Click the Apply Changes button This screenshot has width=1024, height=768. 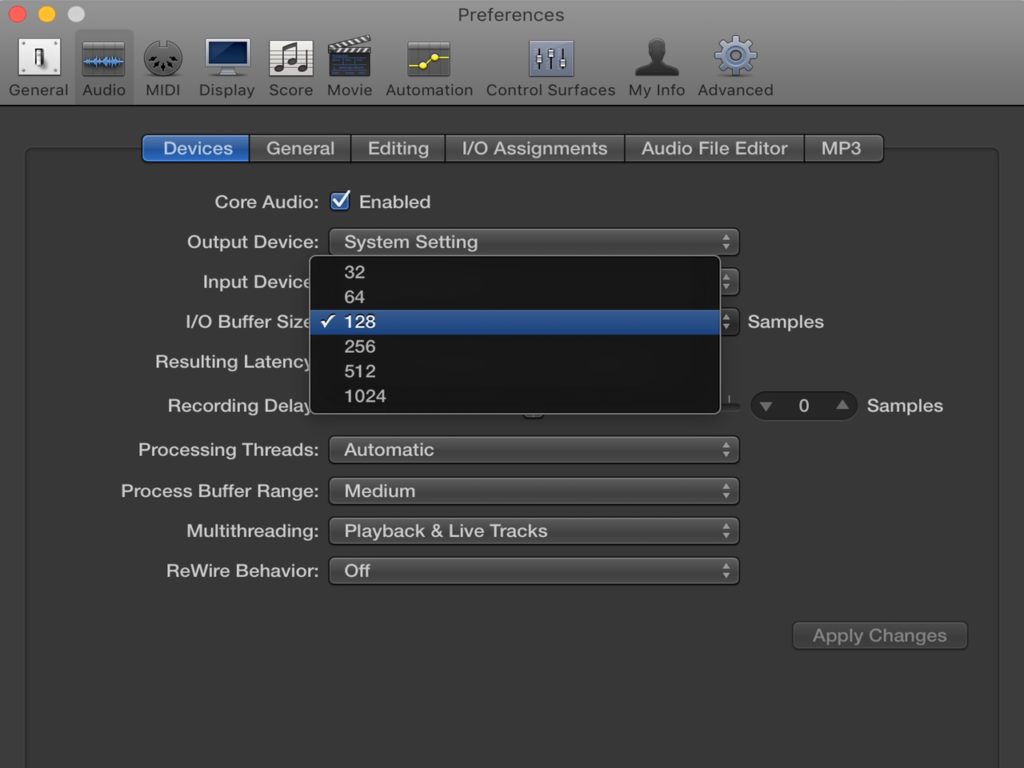point(879,636)
